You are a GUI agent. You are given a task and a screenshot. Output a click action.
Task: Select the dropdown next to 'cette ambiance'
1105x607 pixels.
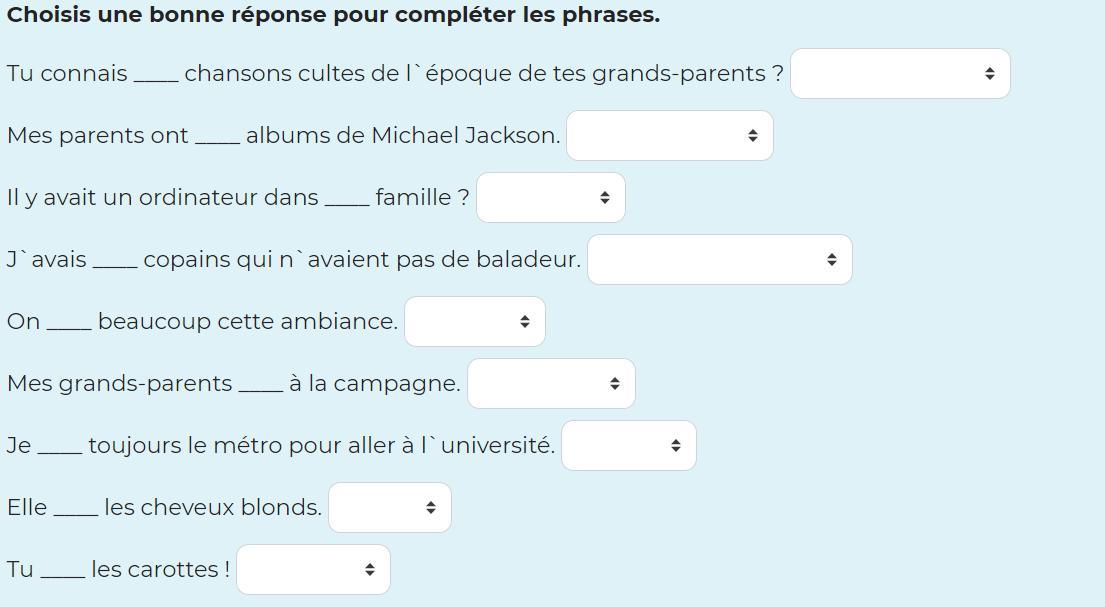[x=474, y=322]
